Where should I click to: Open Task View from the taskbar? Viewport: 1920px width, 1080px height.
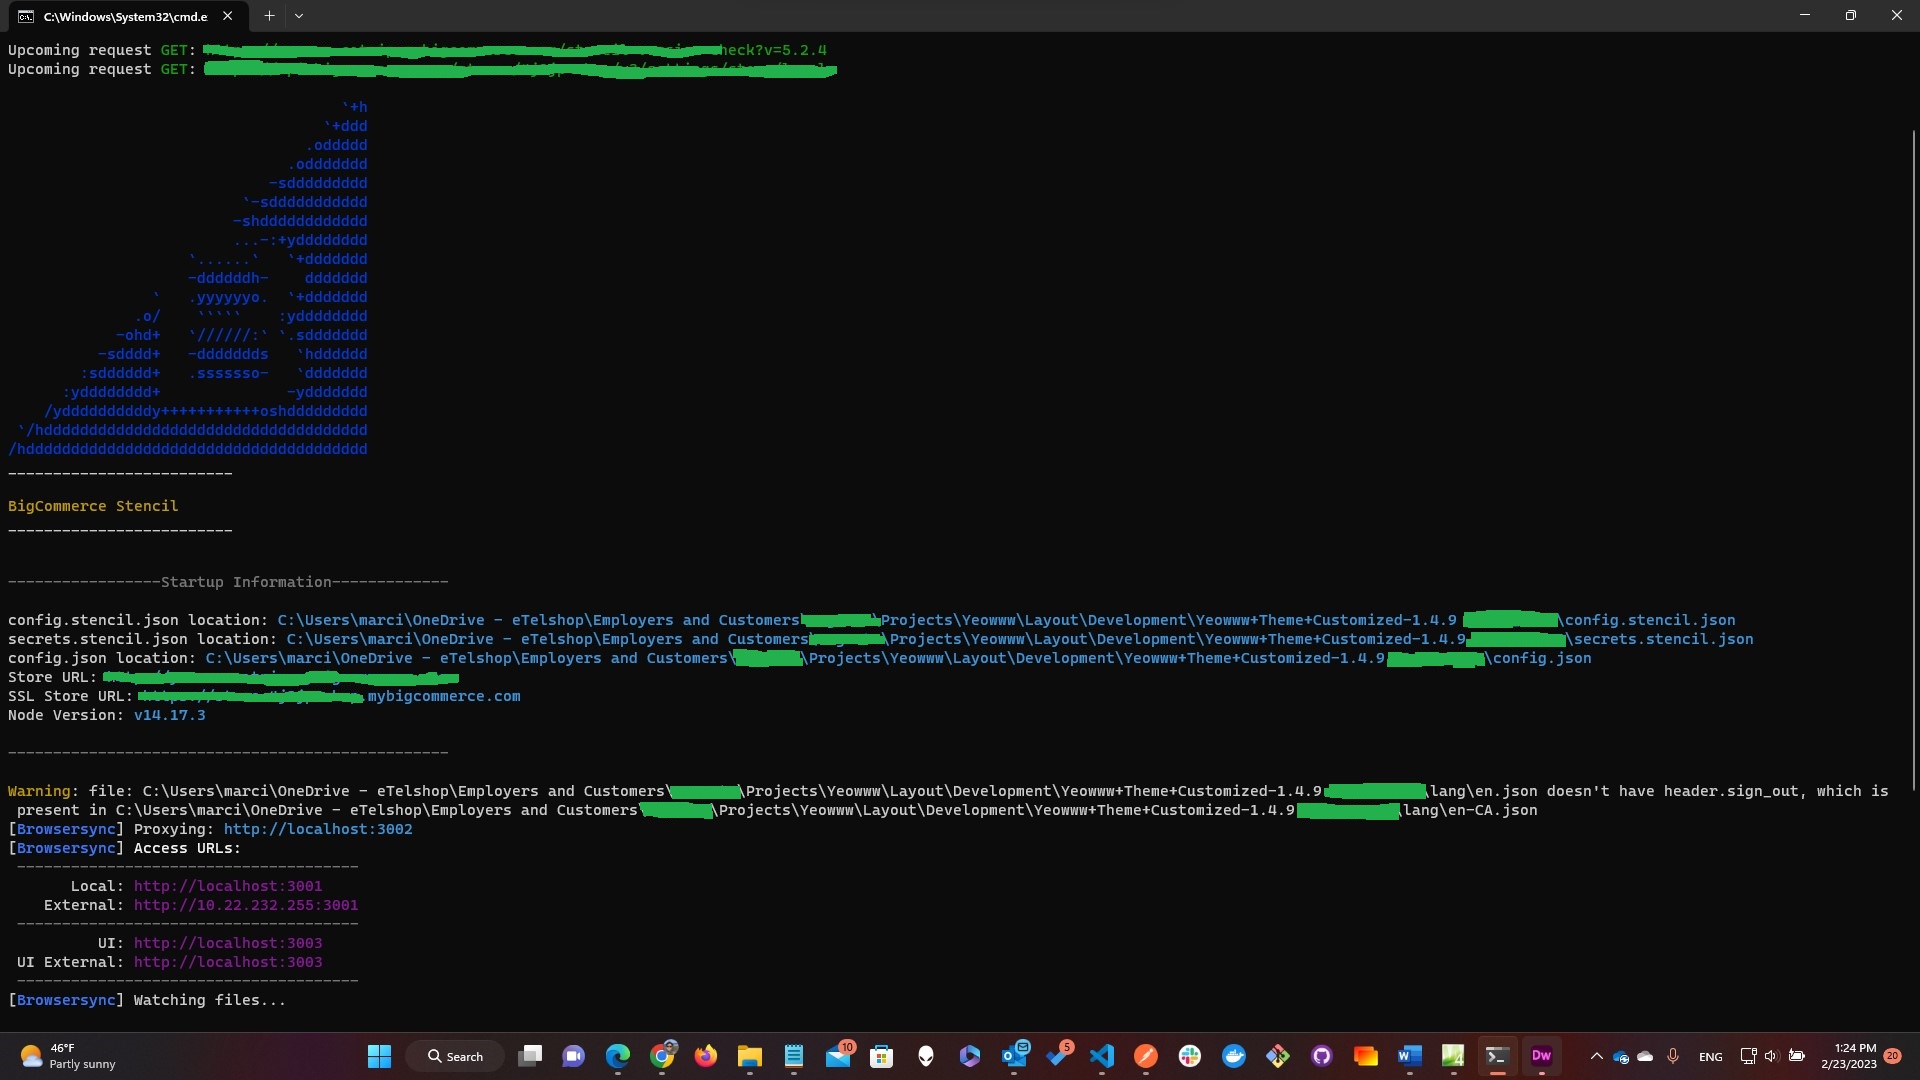[530, 1056]
